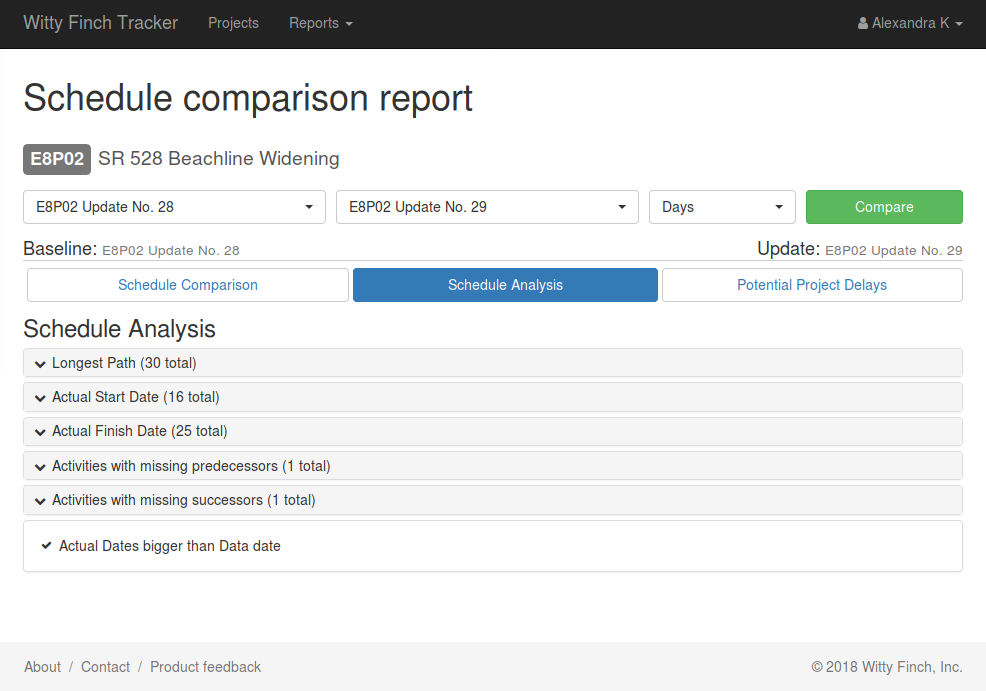Click the checkmark icon beside Actual Dates section
Screen dimensions: 986x691
[x=46, y=545]
